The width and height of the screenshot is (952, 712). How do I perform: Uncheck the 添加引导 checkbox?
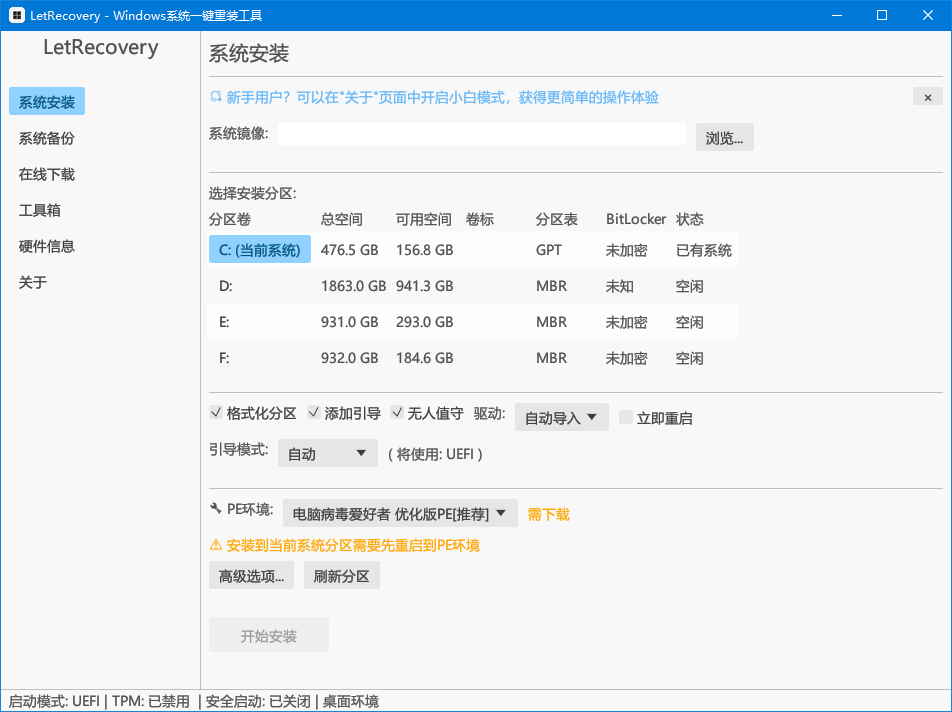[314, 413]
